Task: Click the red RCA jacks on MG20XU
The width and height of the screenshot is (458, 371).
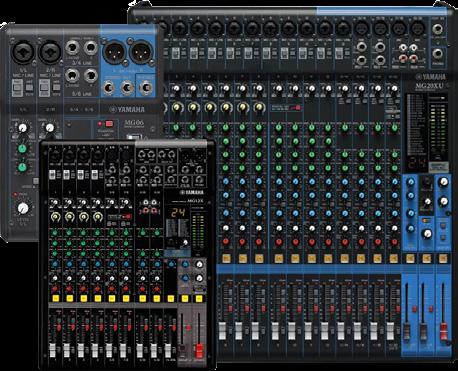Action: tap(409, 59)
